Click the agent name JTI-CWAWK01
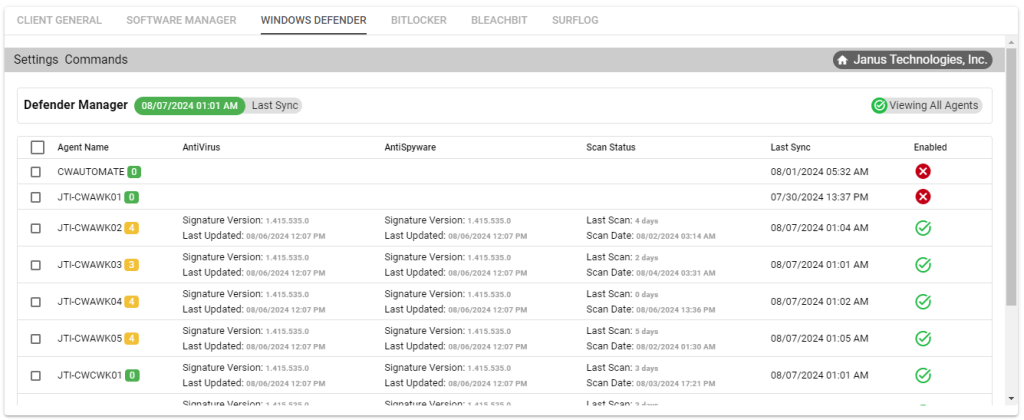This screenshot has height=420, width=1024. pos(89,197)
